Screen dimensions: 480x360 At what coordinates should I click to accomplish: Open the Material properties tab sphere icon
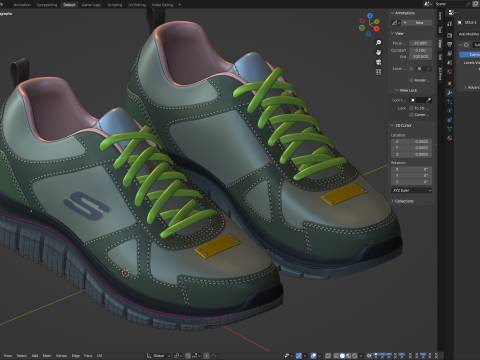449,138
